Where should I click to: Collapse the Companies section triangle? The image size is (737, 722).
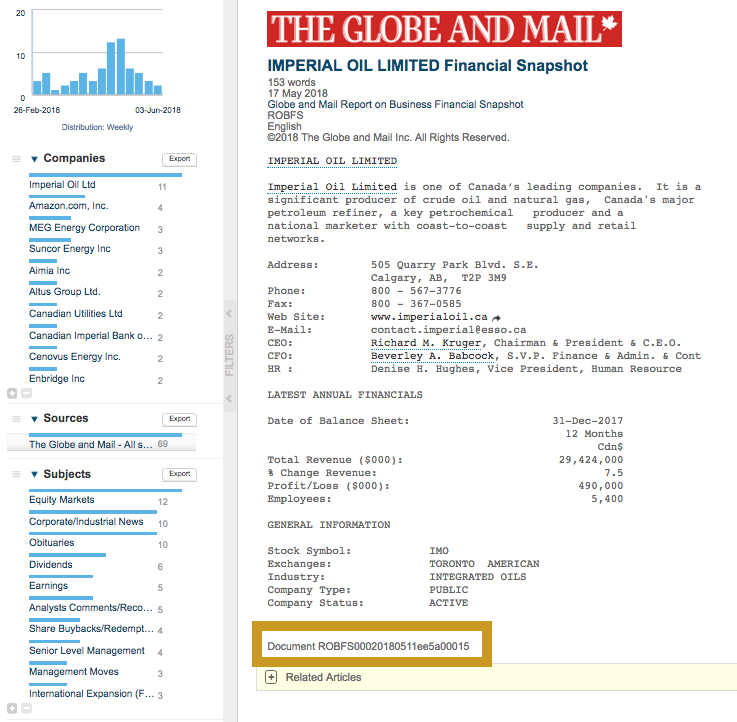click(34, 159)
